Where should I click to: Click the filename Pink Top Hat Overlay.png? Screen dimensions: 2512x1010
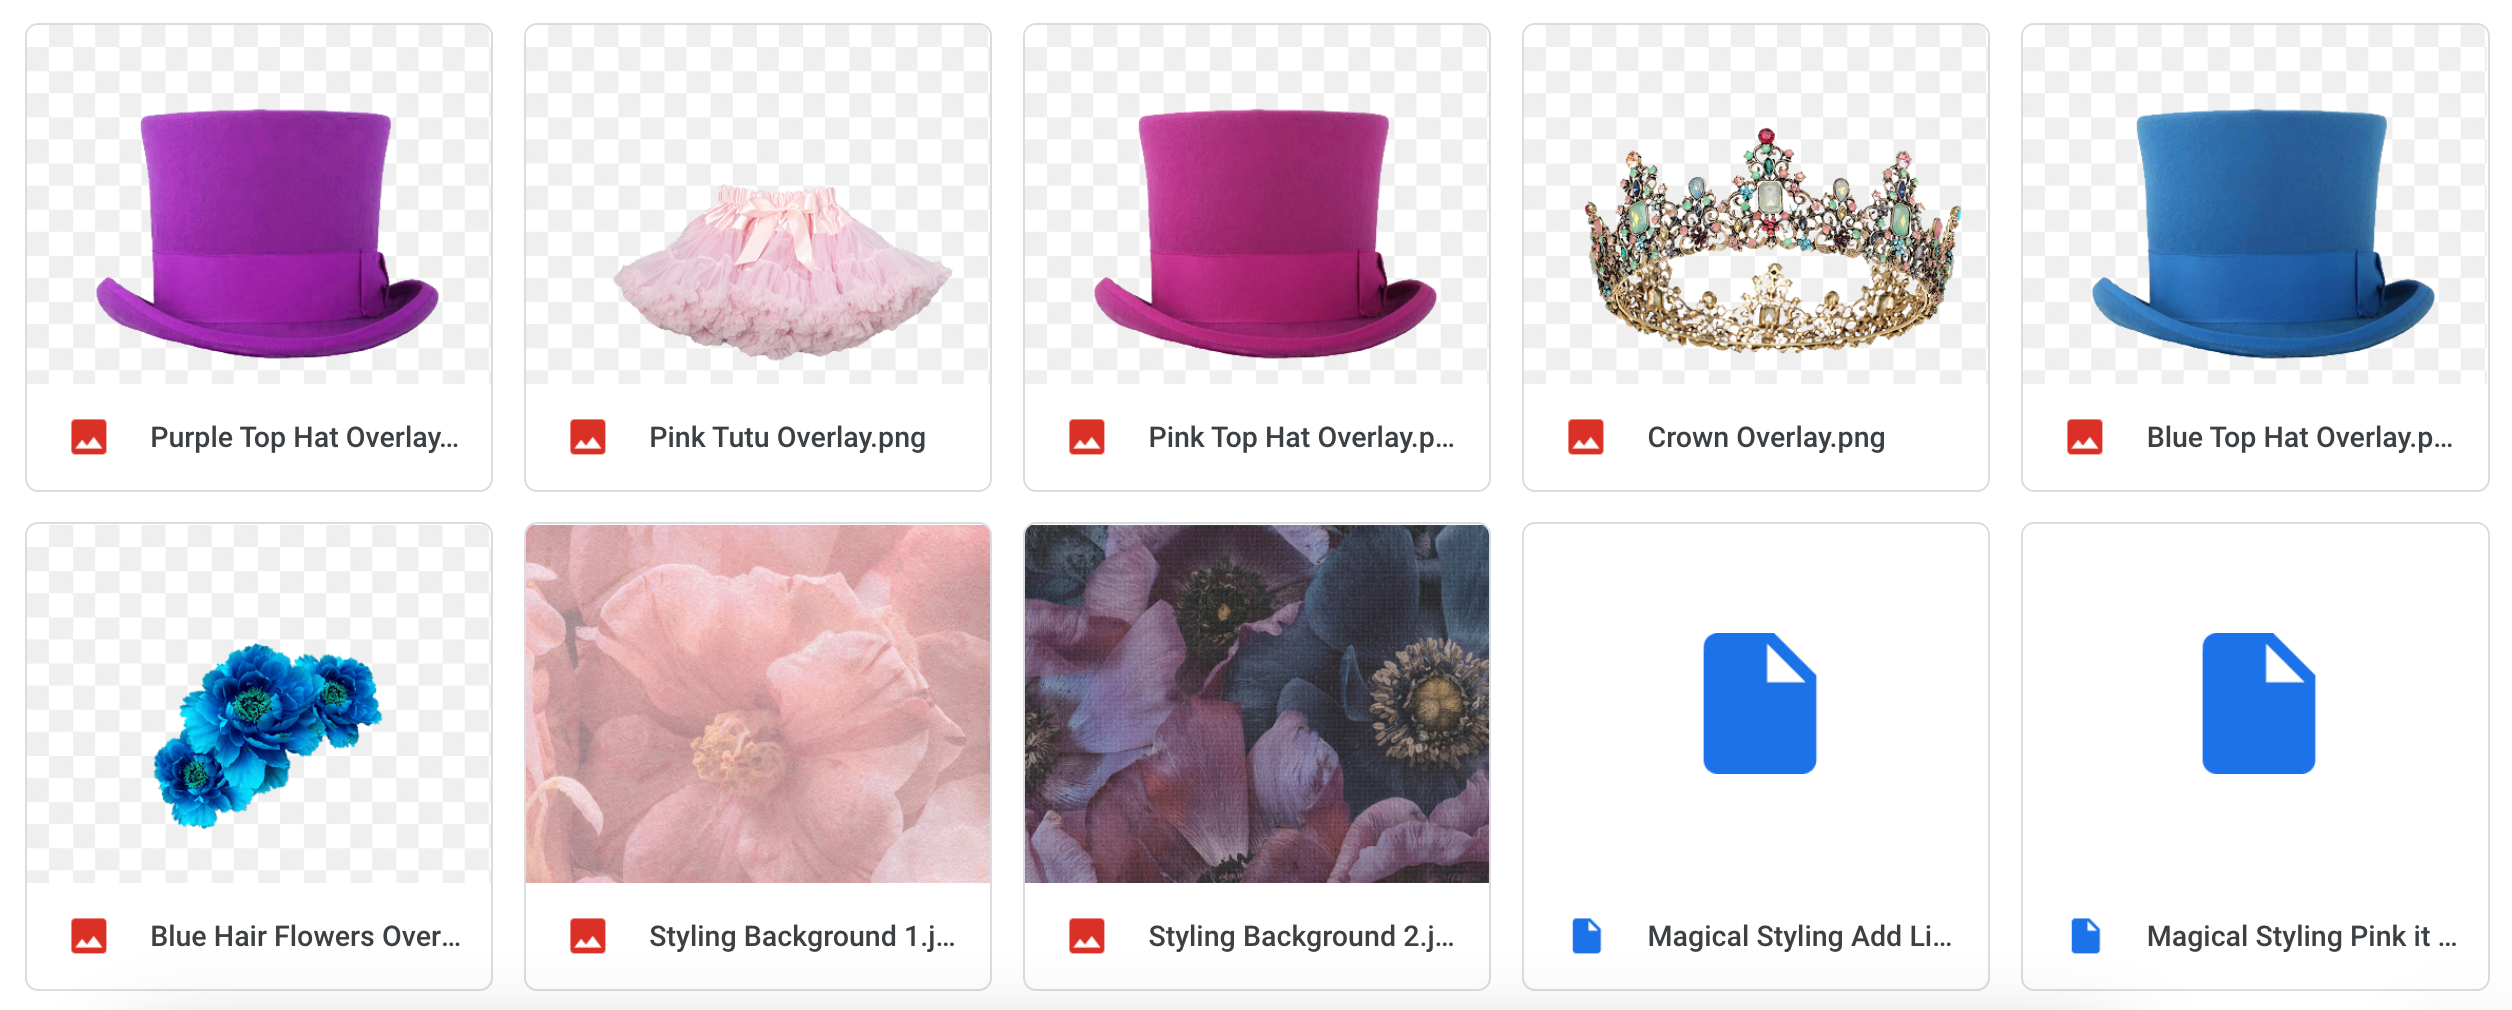point(1300,437)
